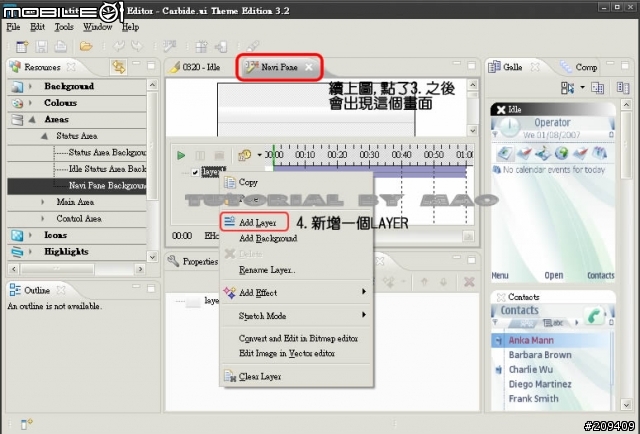640x434 pixels.
Task: Open the Window menu
Action: click(98, 27)
